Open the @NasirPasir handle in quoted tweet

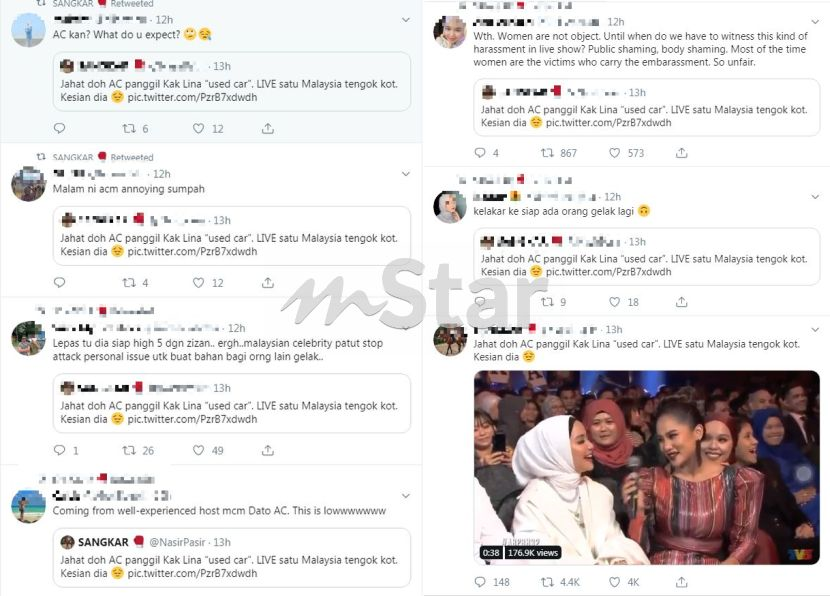click(x=177, y=542)
